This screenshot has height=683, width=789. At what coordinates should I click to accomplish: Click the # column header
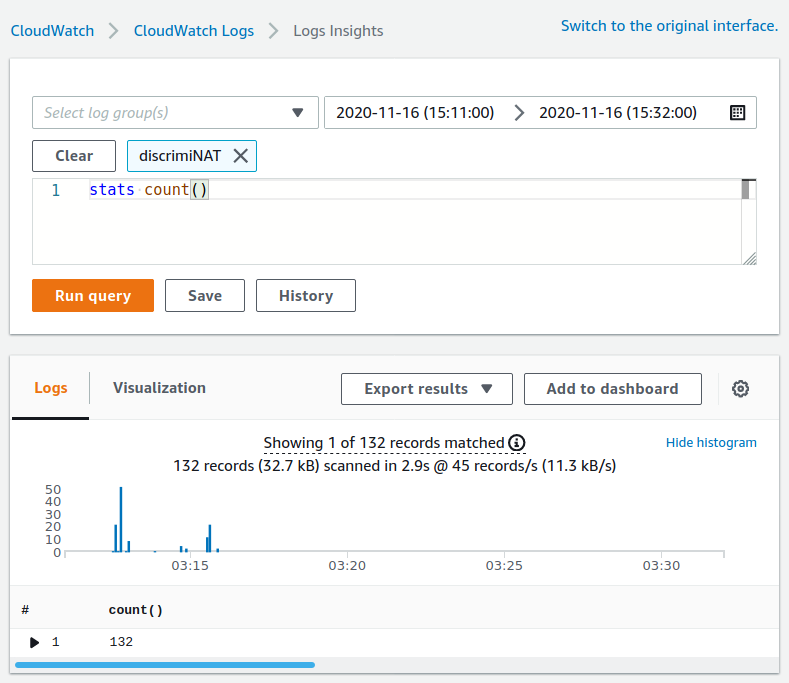pyautogui.click(x=25, y=610)
